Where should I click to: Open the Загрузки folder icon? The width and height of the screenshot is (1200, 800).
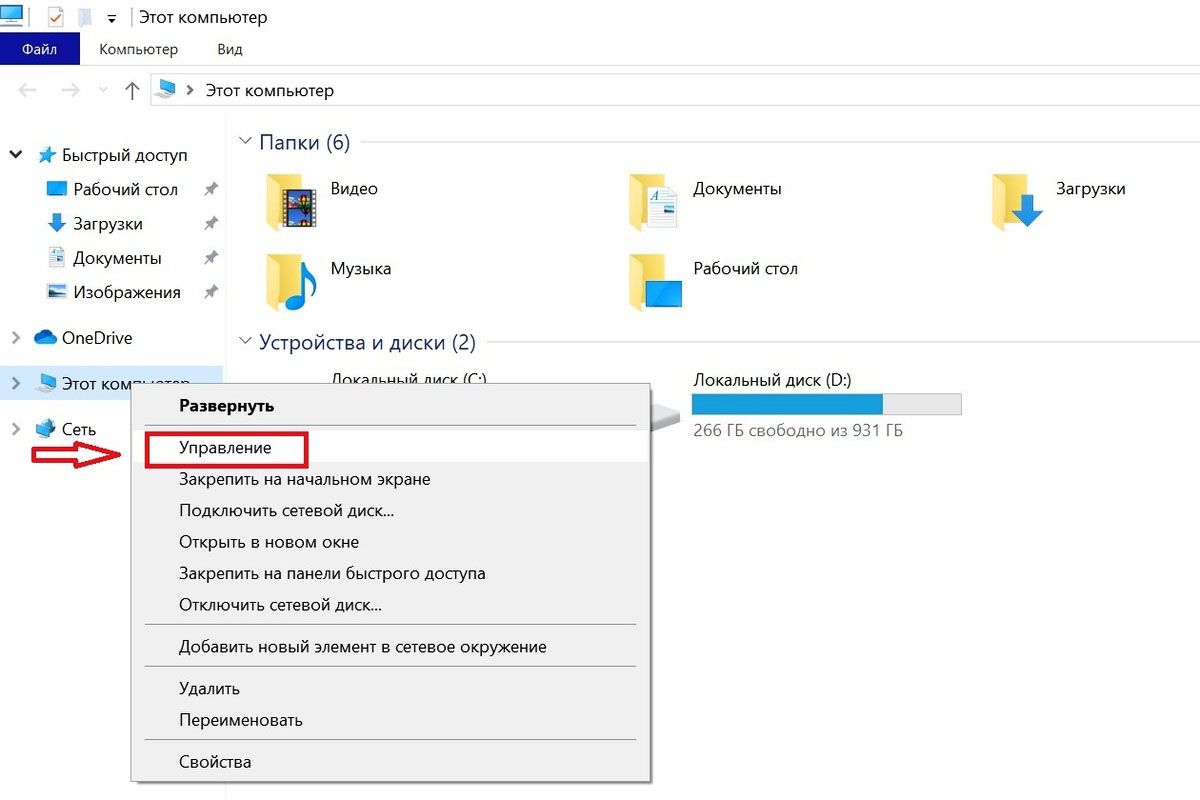(x=1017, y=202)
